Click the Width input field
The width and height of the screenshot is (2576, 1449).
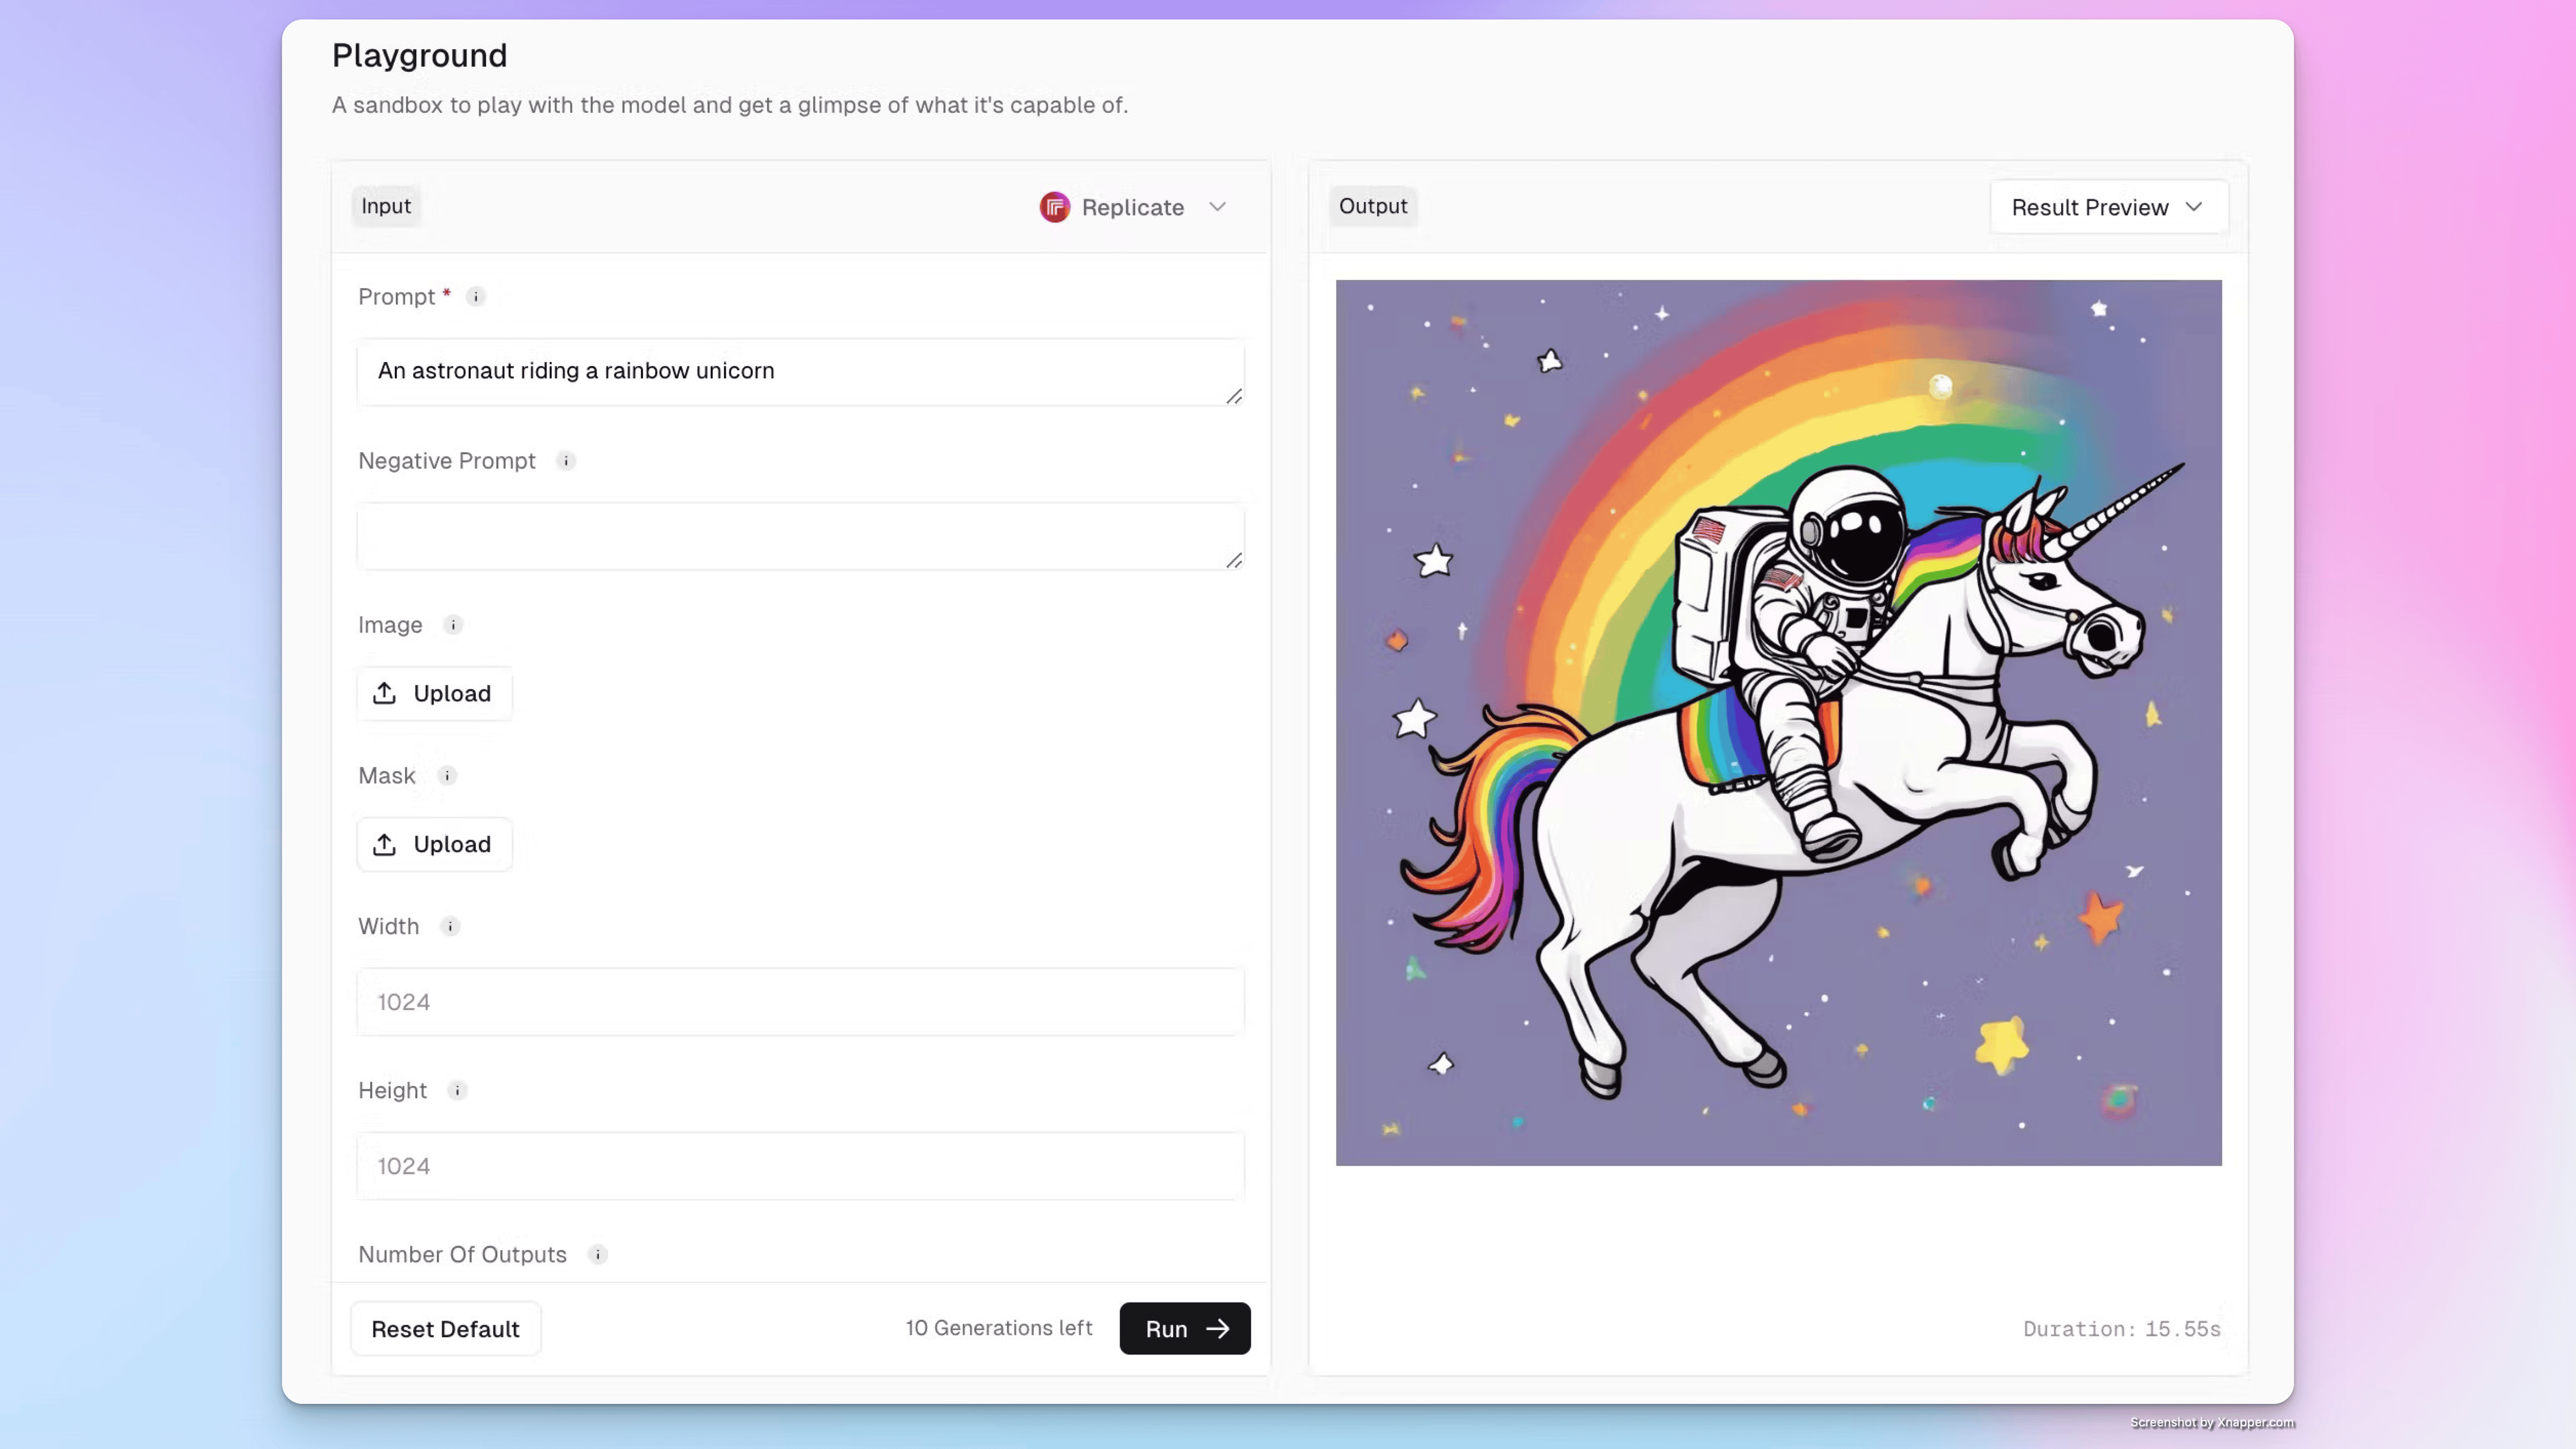[800, 1002]
